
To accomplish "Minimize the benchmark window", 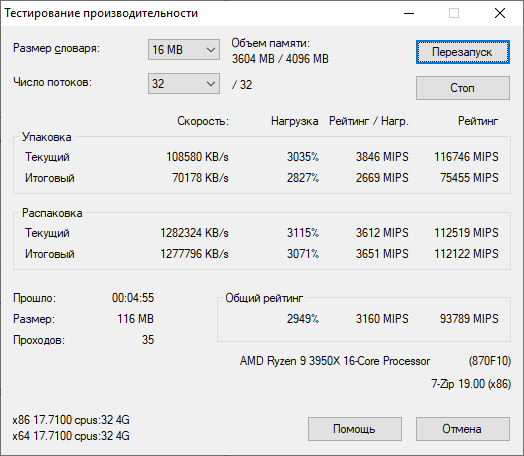I will [409, 13].
